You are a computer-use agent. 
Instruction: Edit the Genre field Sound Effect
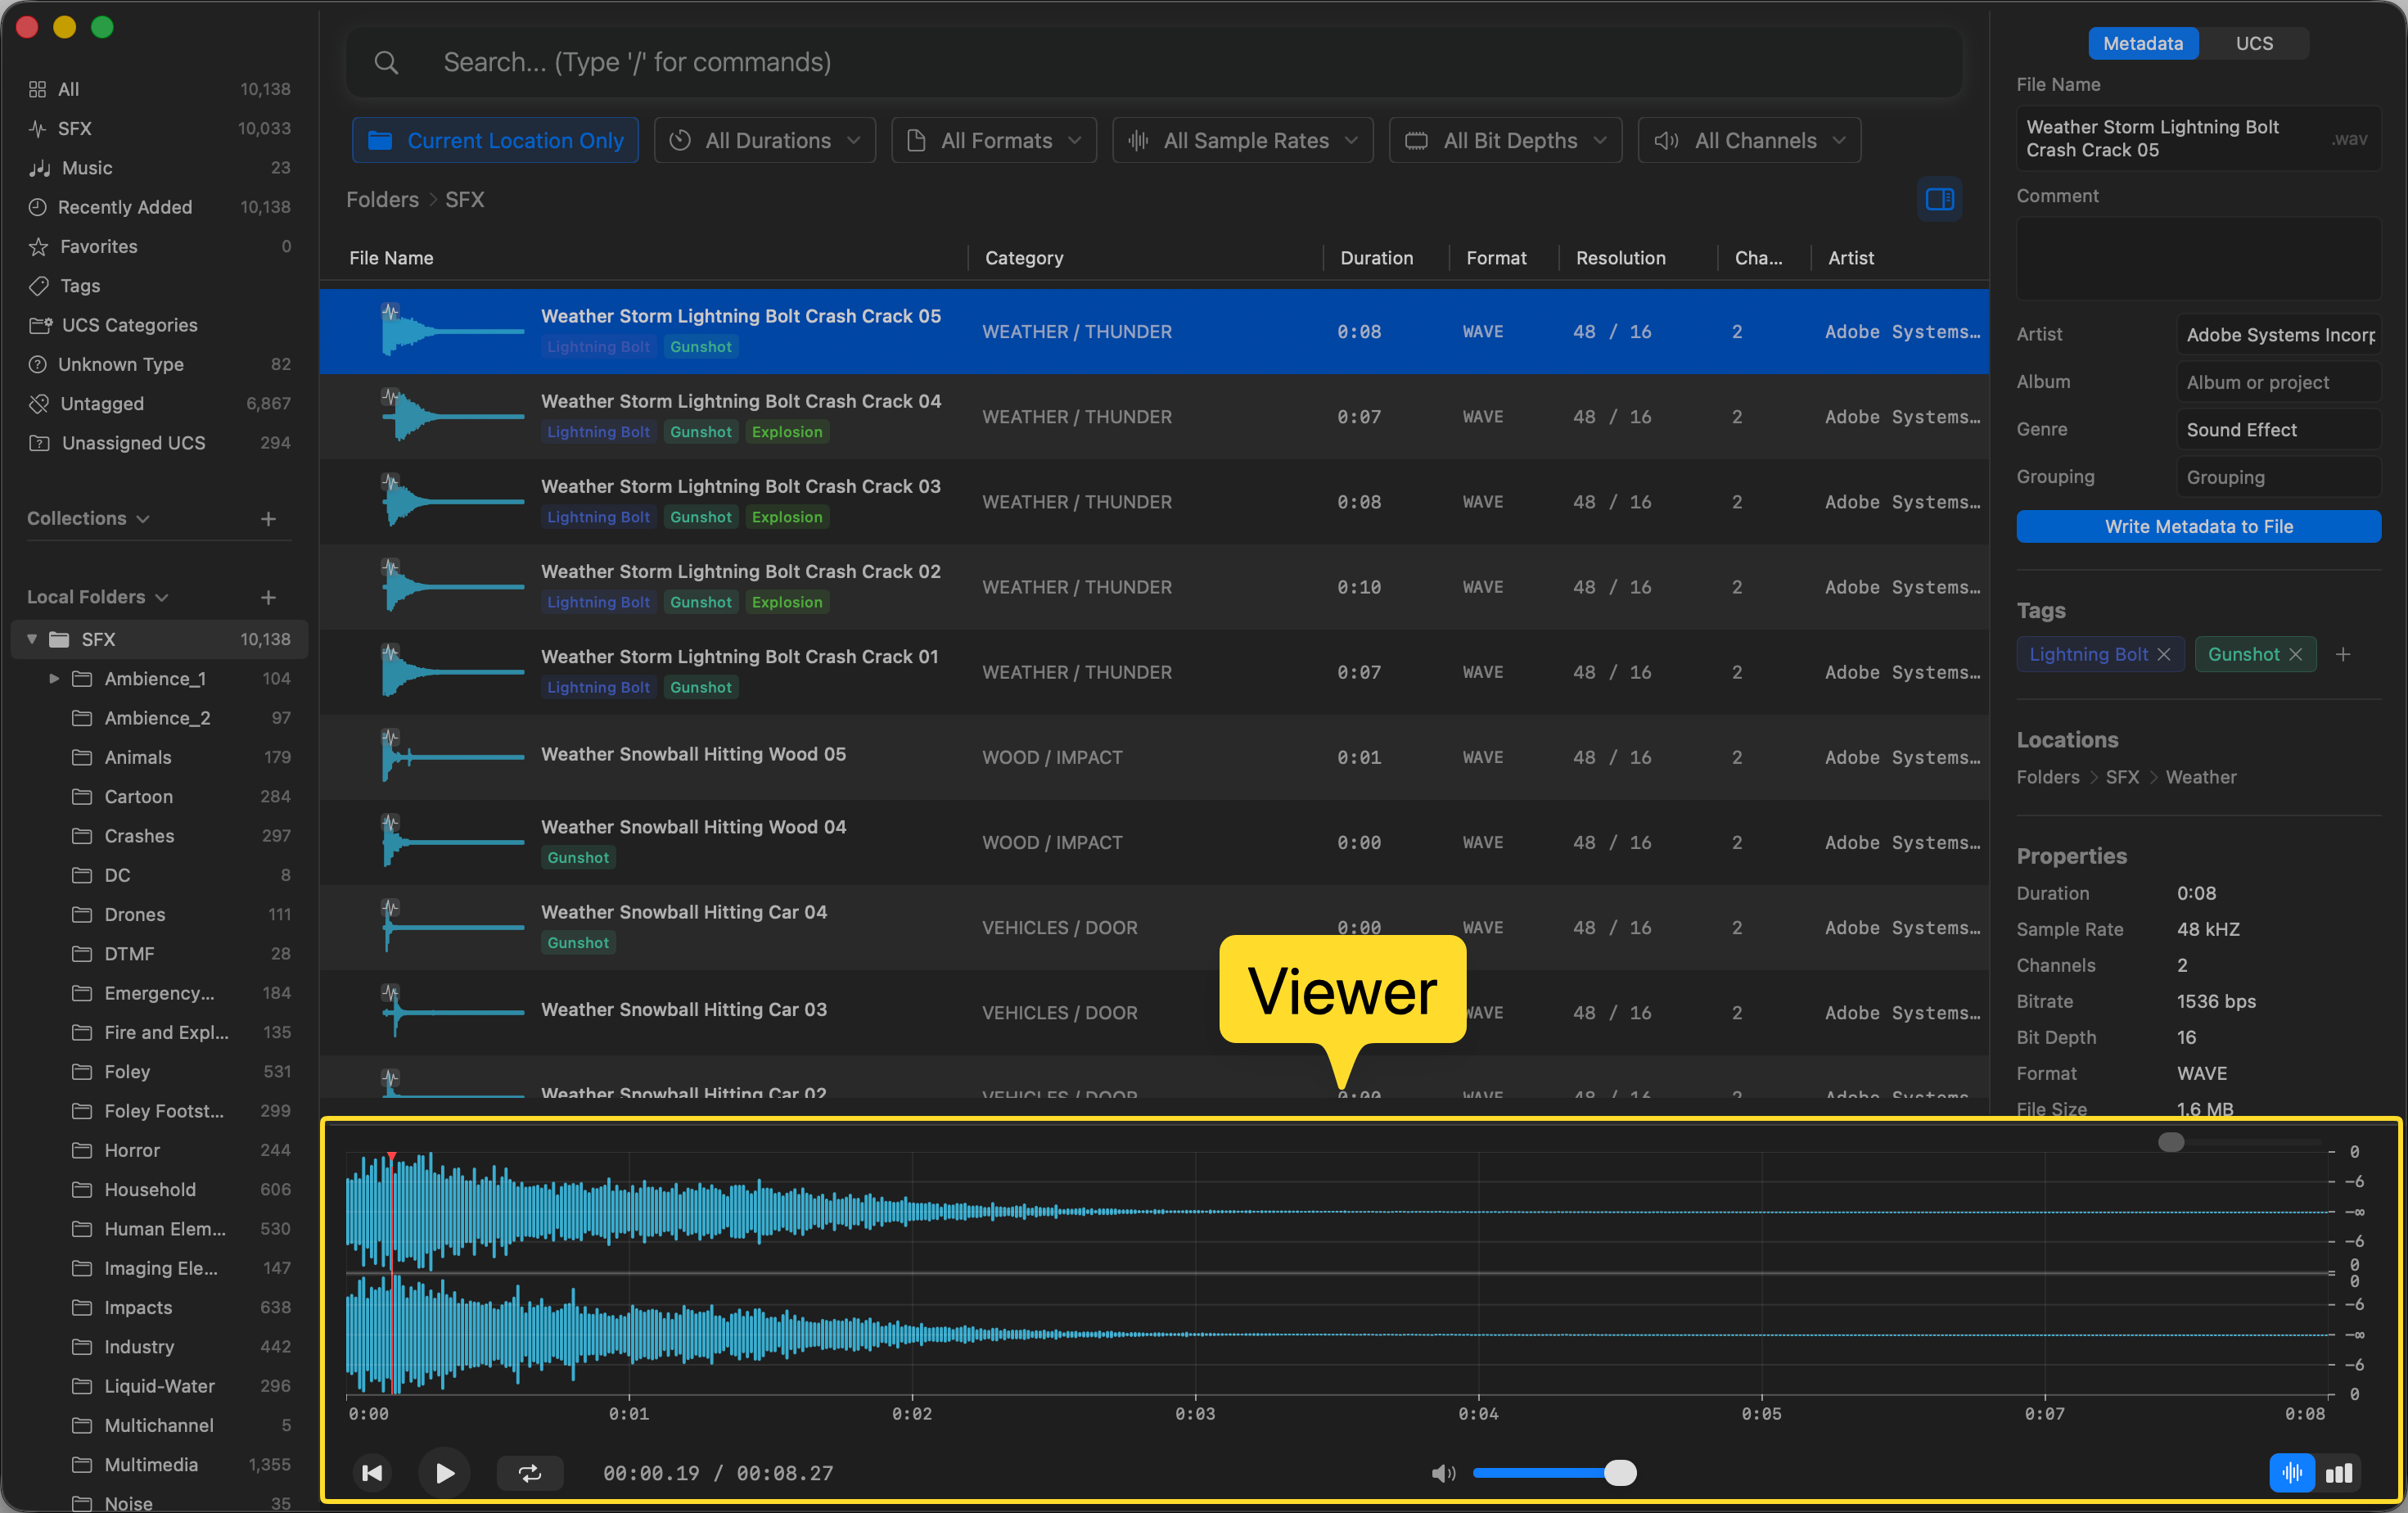(2278, 430)
